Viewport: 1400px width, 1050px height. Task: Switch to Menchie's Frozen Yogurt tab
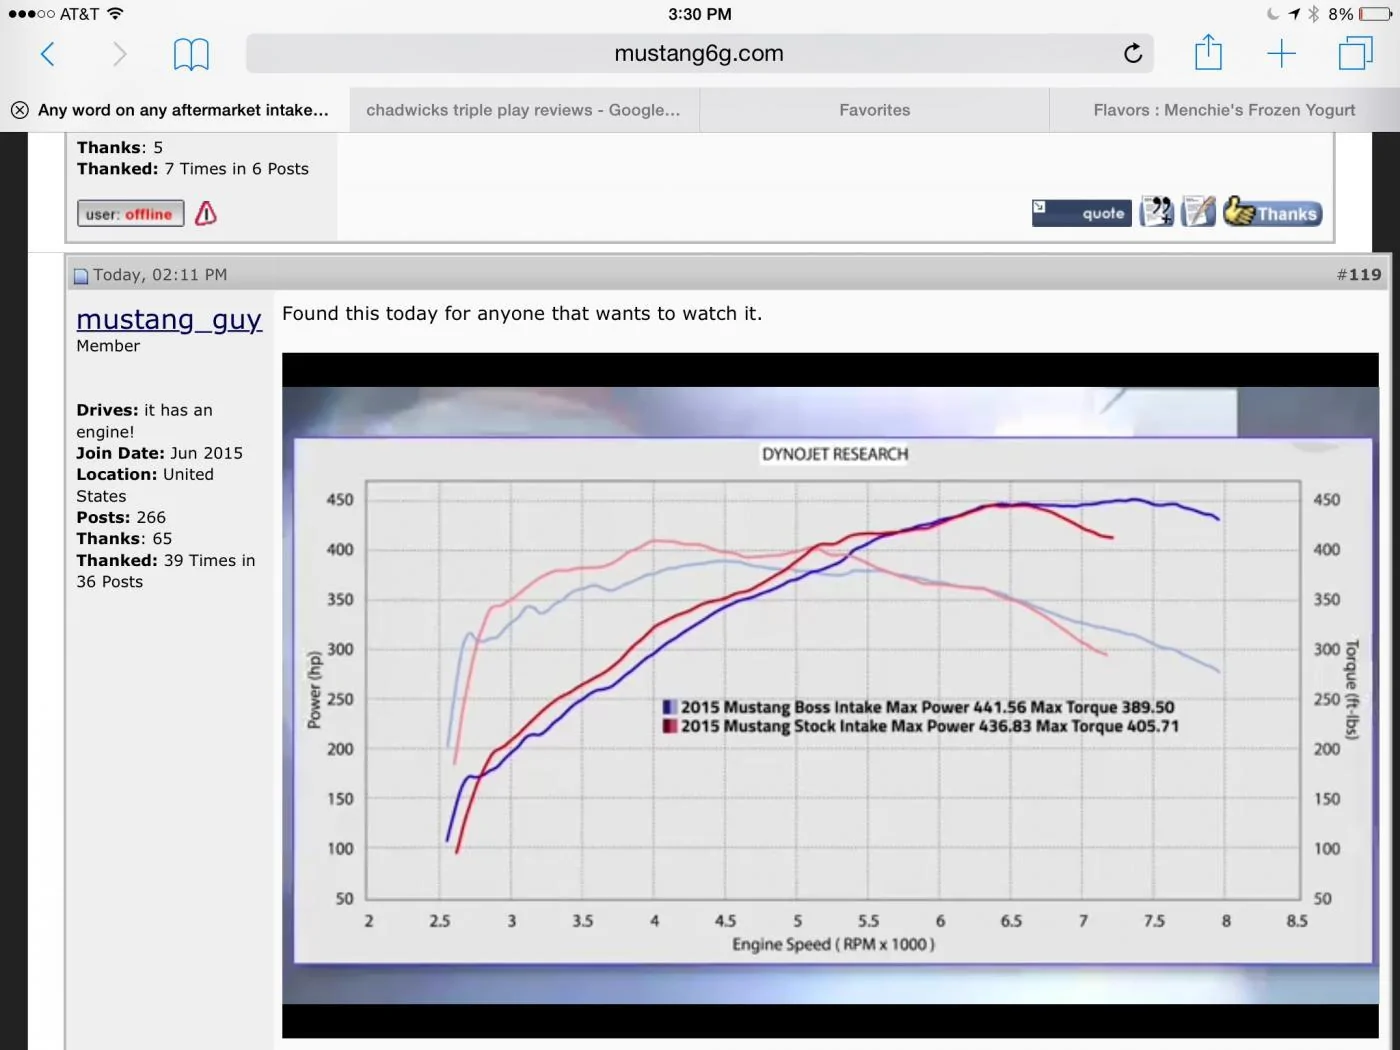click(x=1224, y=110)
